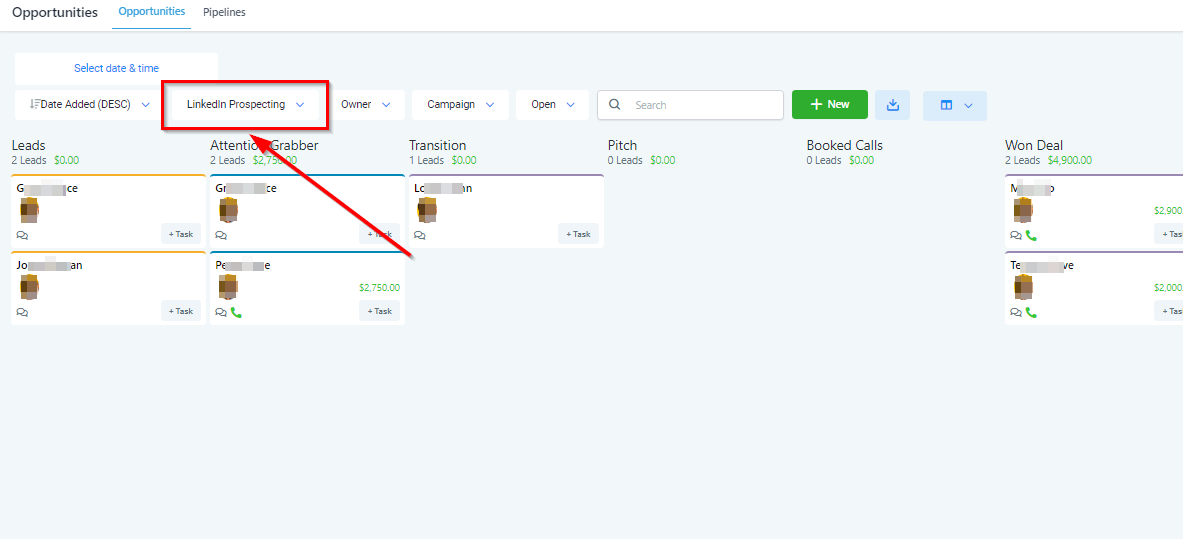
Task: Click the green New button
Action: click(829, 105)
